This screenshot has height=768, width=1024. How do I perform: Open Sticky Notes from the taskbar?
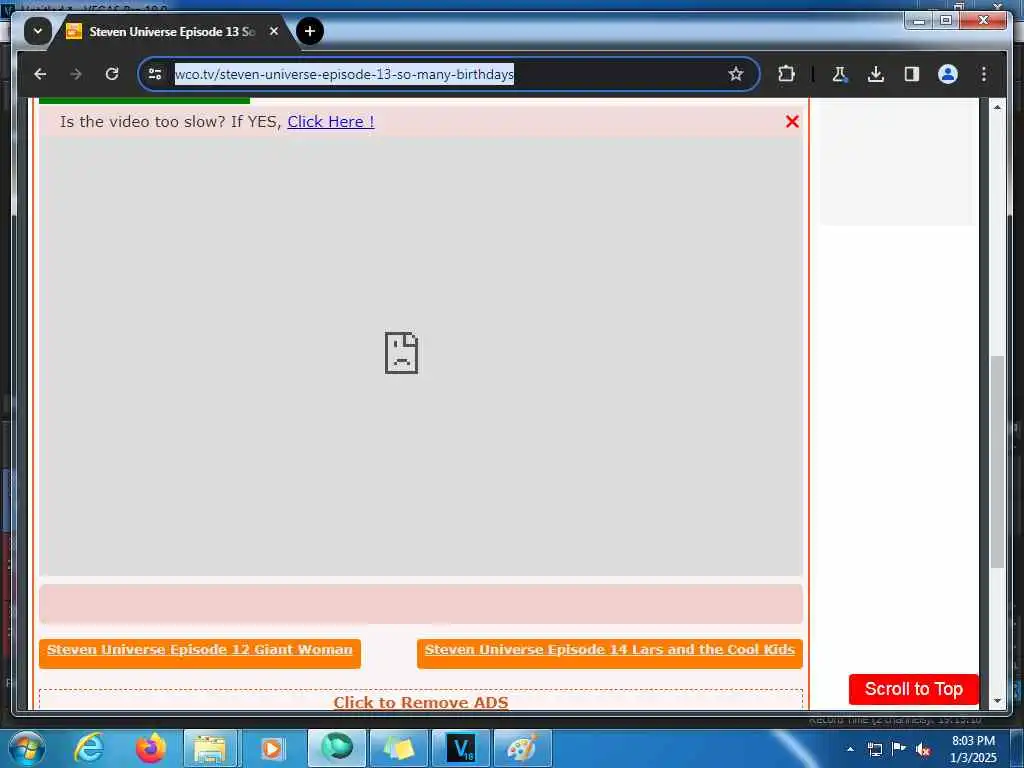point(399,748)
